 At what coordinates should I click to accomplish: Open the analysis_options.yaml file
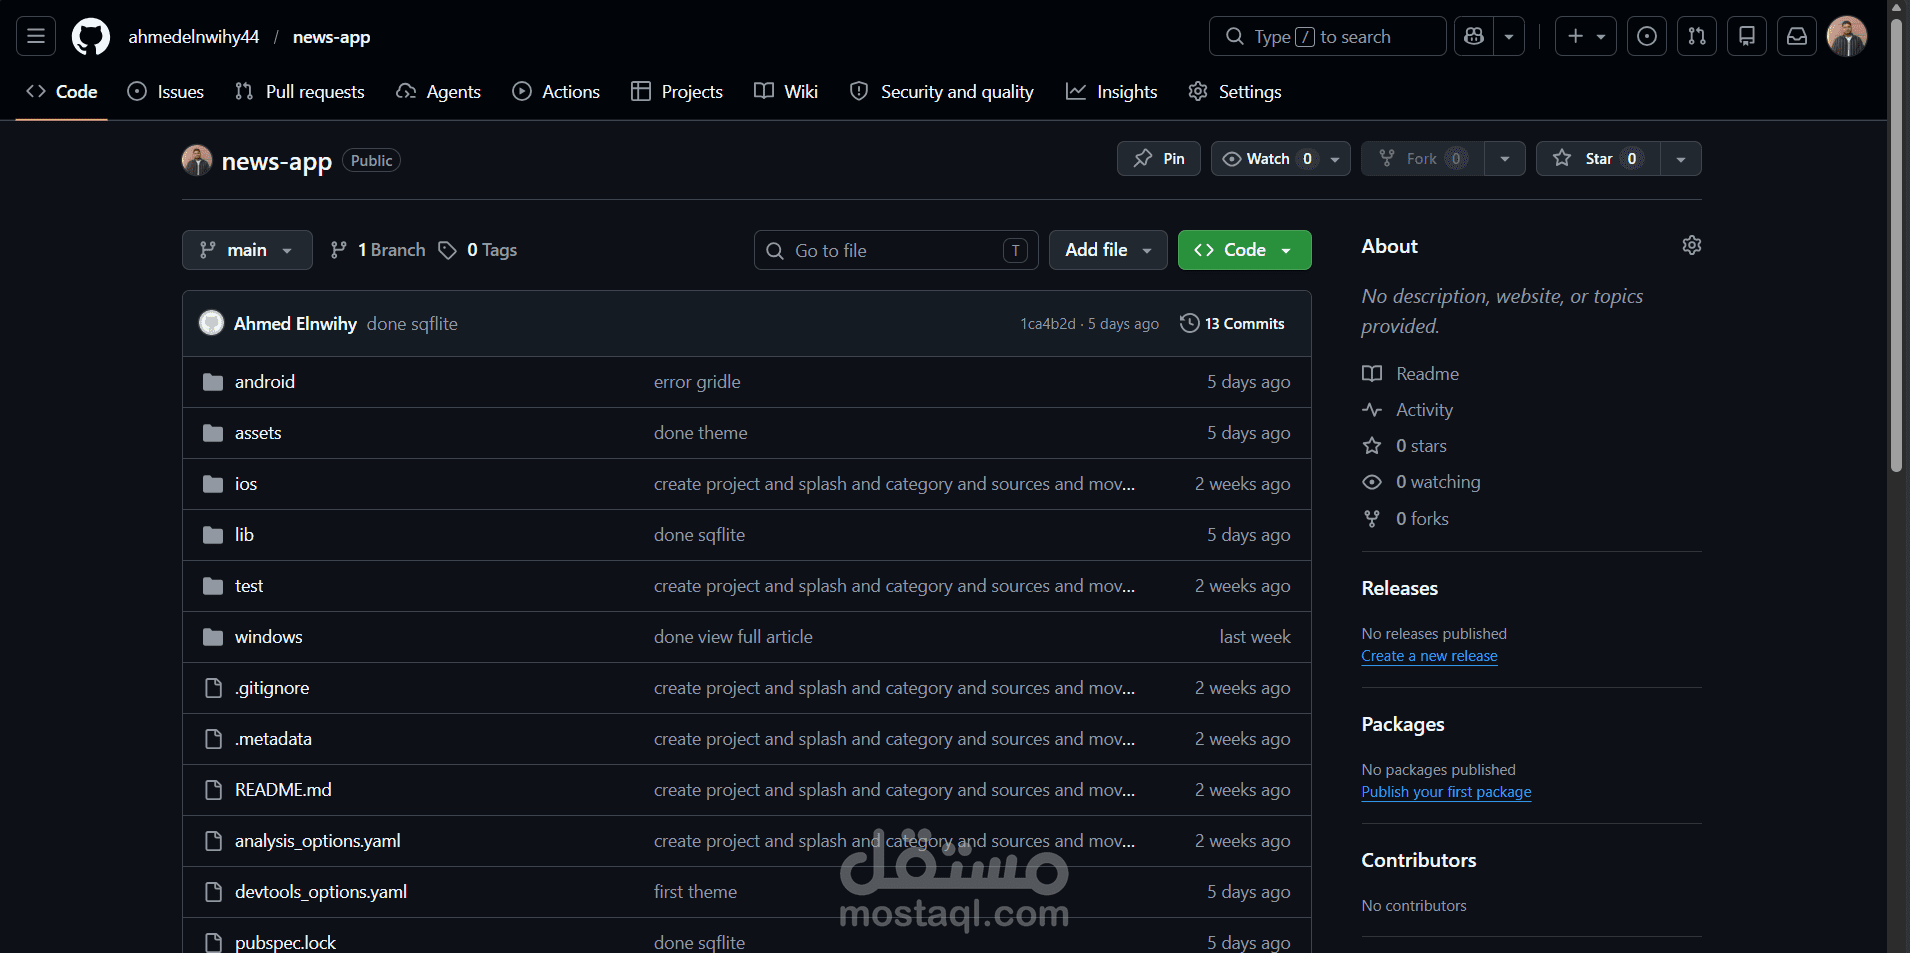coord(318,841)
